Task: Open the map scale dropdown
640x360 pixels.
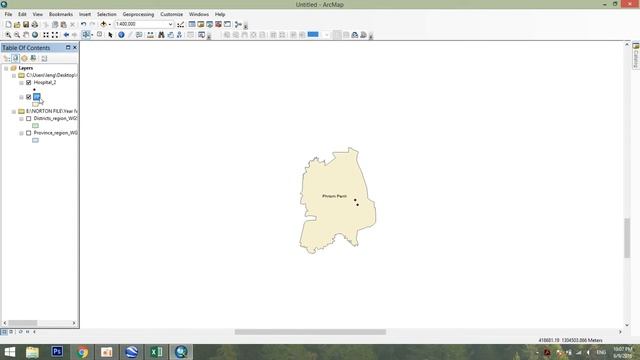Action: pos(170,24)
